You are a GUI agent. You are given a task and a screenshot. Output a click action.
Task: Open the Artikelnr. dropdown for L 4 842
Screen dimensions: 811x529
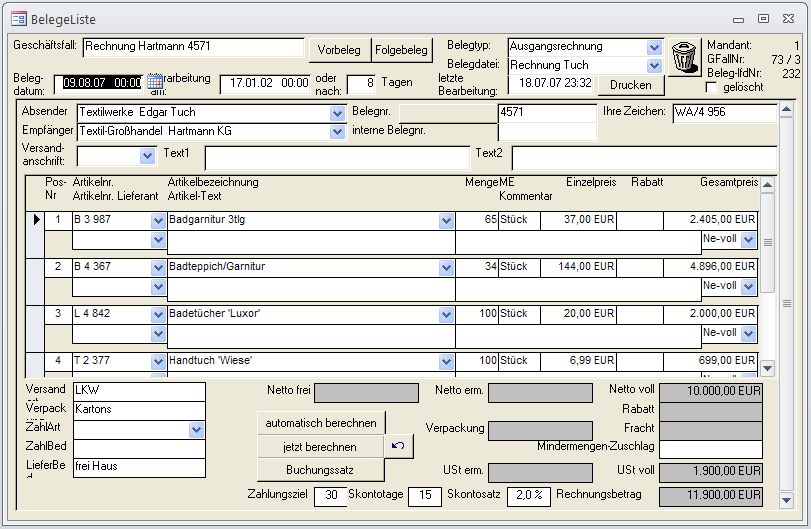[158, 314]
